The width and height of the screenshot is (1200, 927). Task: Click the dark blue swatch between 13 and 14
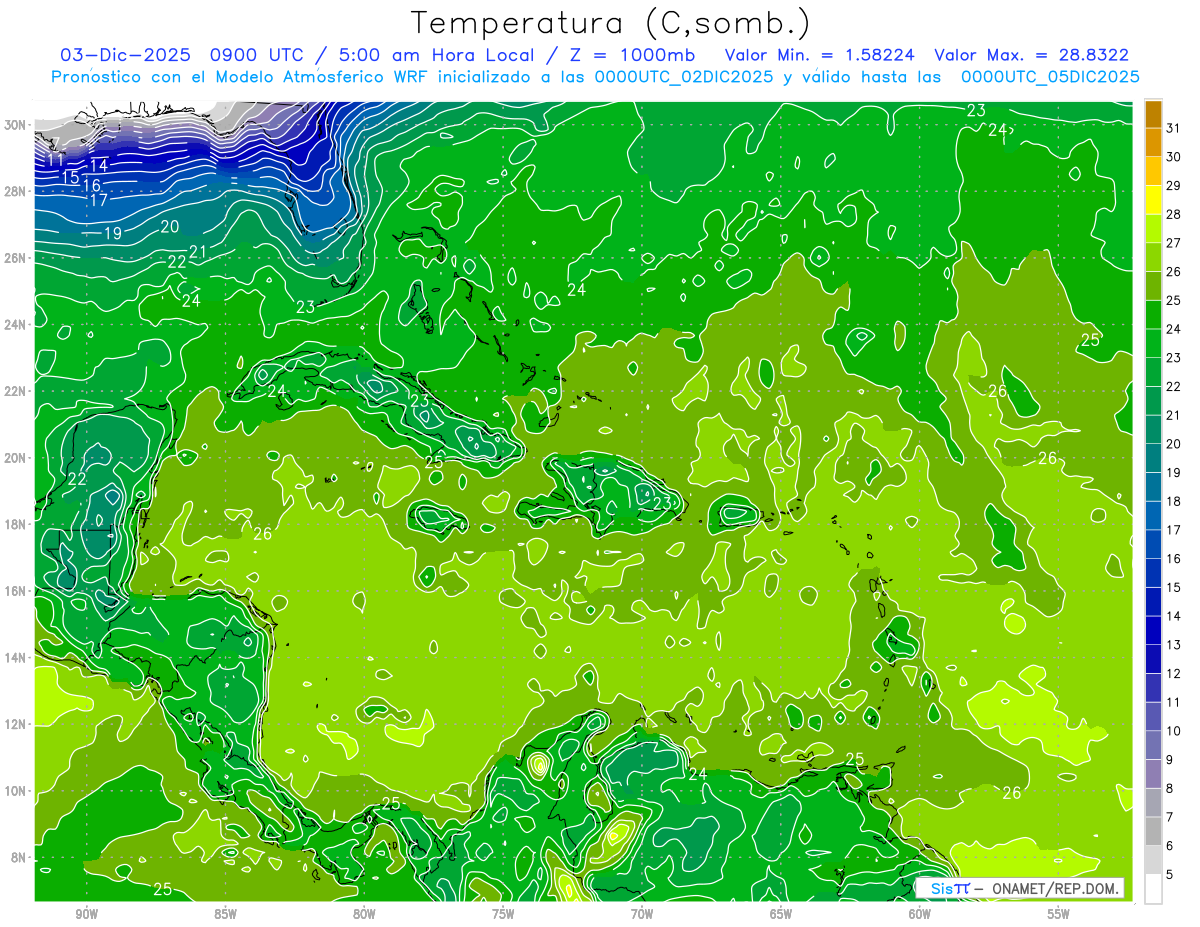[x=1154, y=631]
